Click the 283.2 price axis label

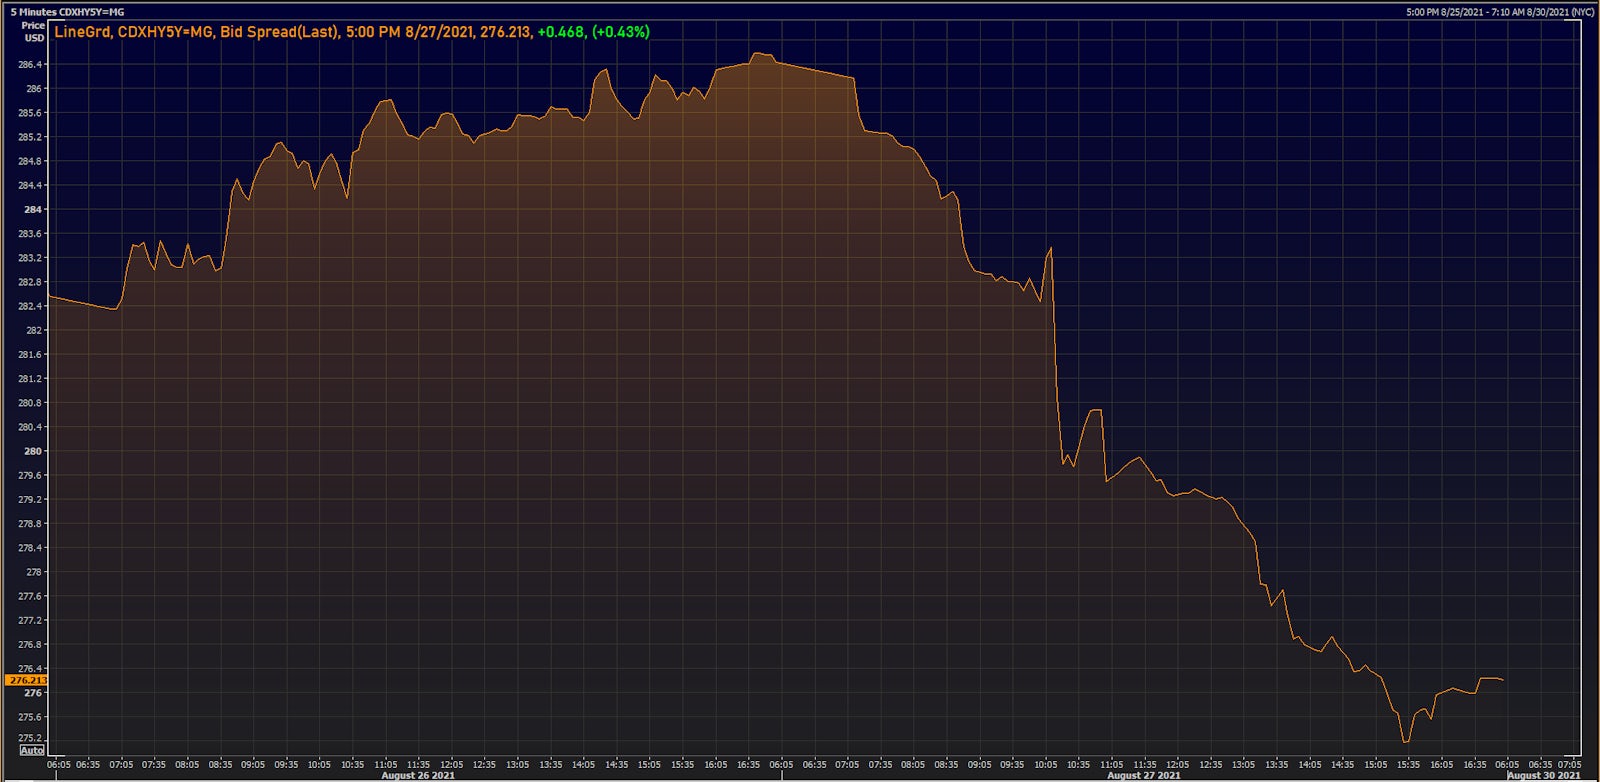tap(30, 258)
